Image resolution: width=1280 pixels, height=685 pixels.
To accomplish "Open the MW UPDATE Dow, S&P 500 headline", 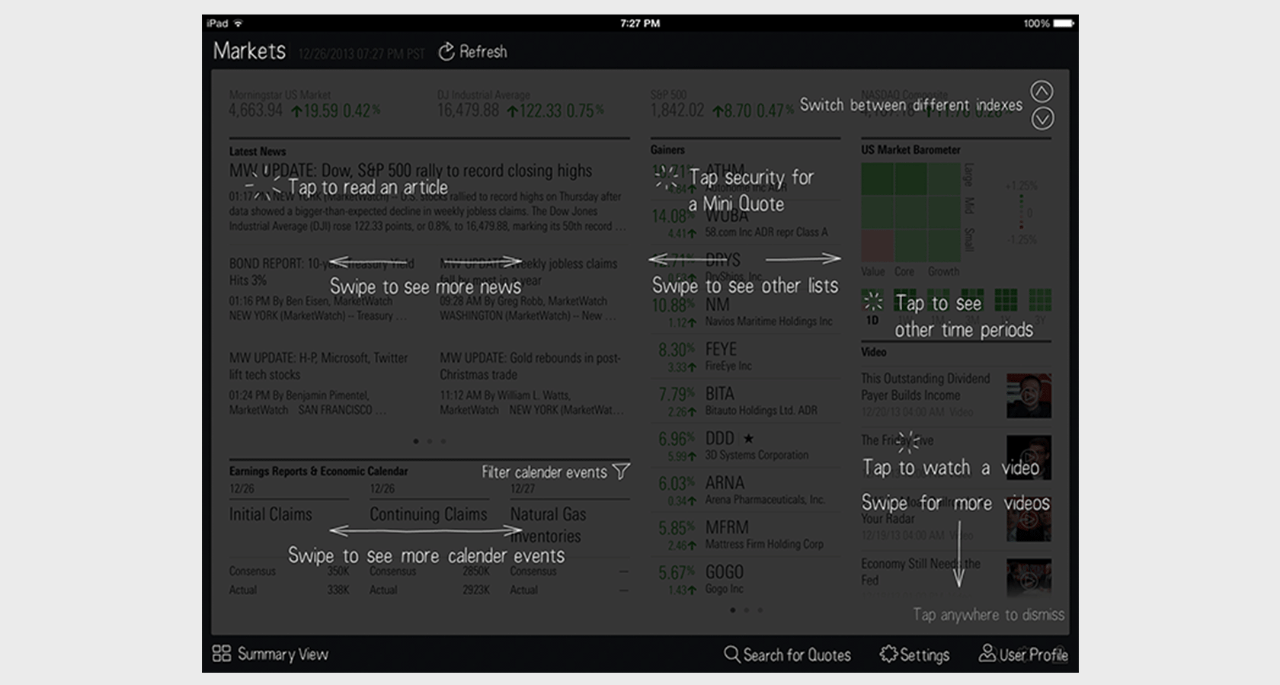I will pyautogui.click(x=411, y=171).
